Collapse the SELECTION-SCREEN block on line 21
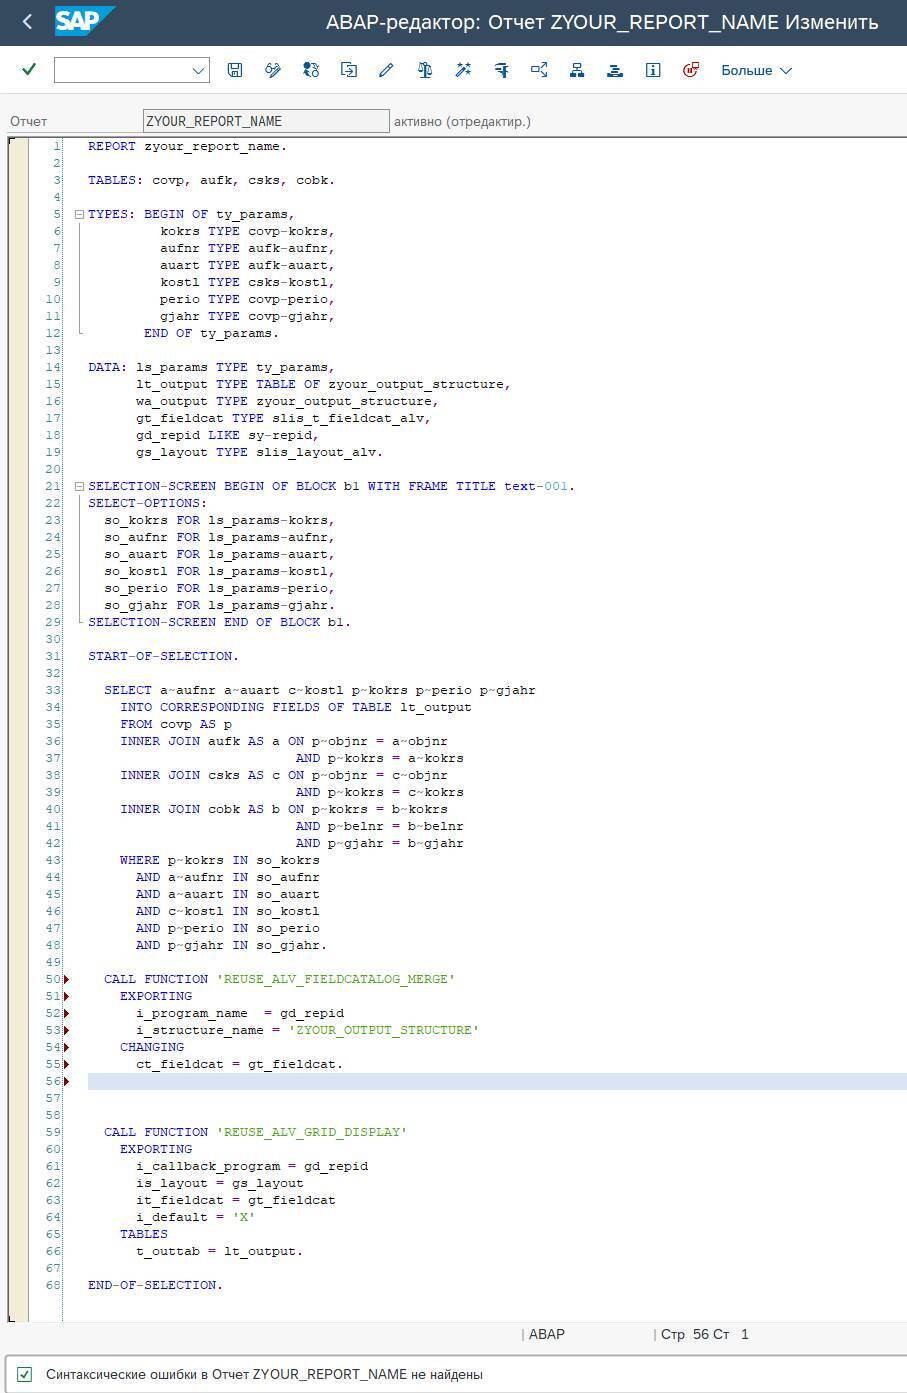The image size is (907, 1393). (x=79, y=486)
